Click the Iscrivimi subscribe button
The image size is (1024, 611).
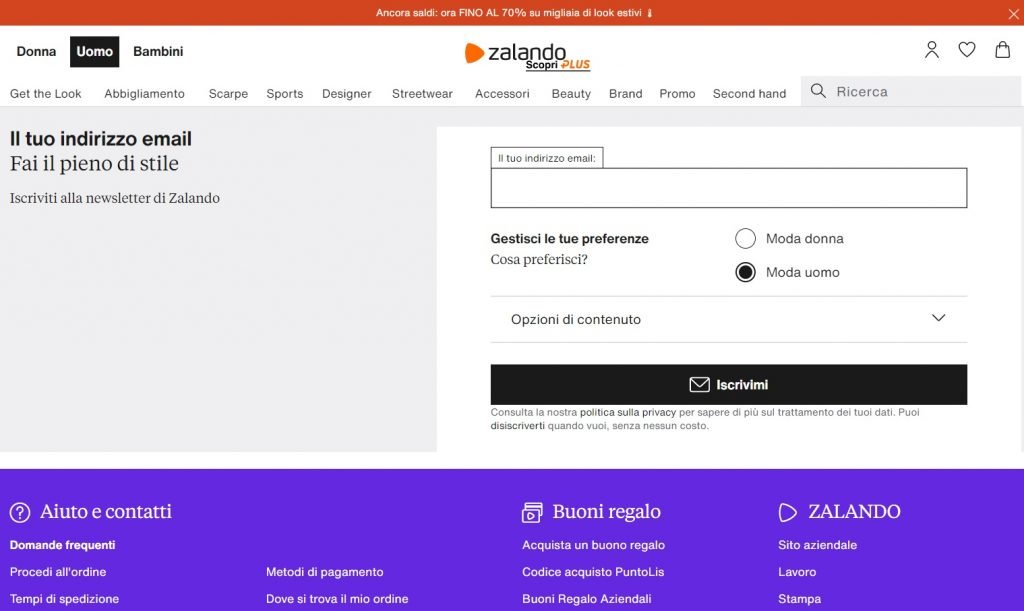coord(729,384)
